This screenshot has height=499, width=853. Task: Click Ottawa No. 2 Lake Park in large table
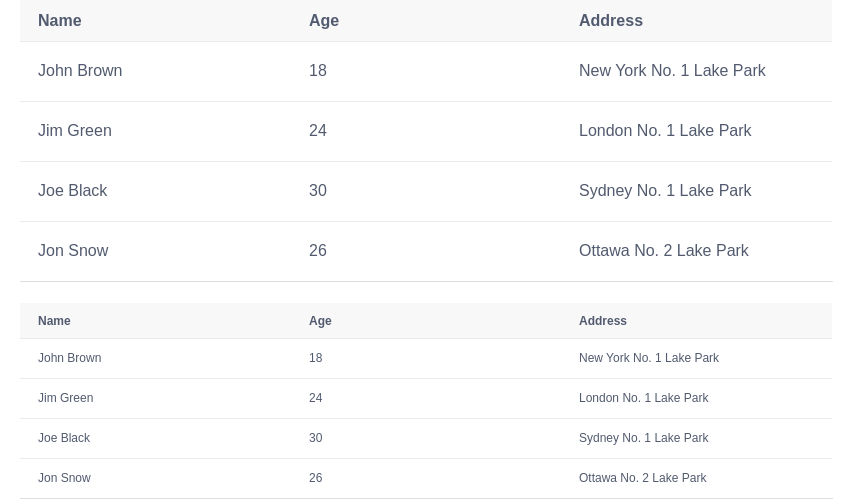663,251
